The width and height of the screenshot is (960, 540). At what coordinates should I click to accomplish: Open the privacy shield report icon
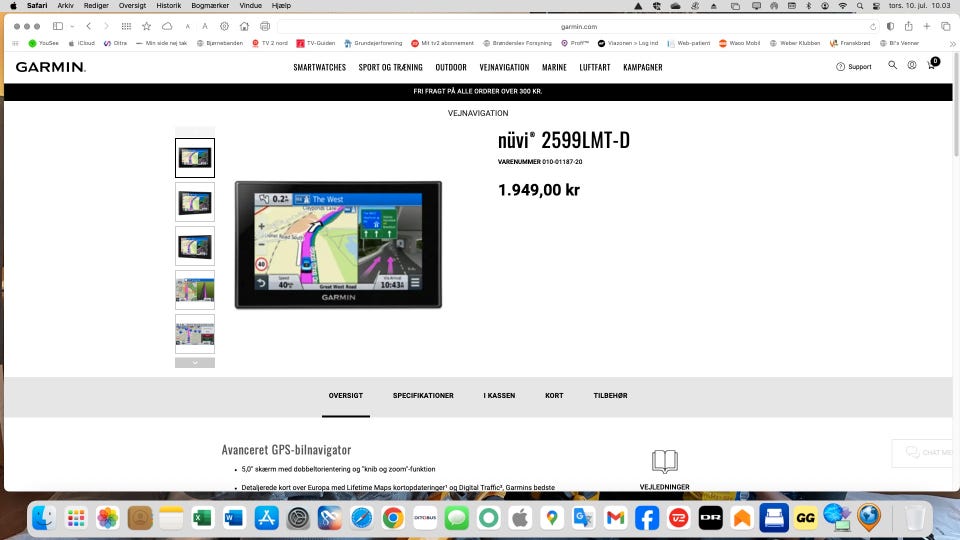pos(890,26)
